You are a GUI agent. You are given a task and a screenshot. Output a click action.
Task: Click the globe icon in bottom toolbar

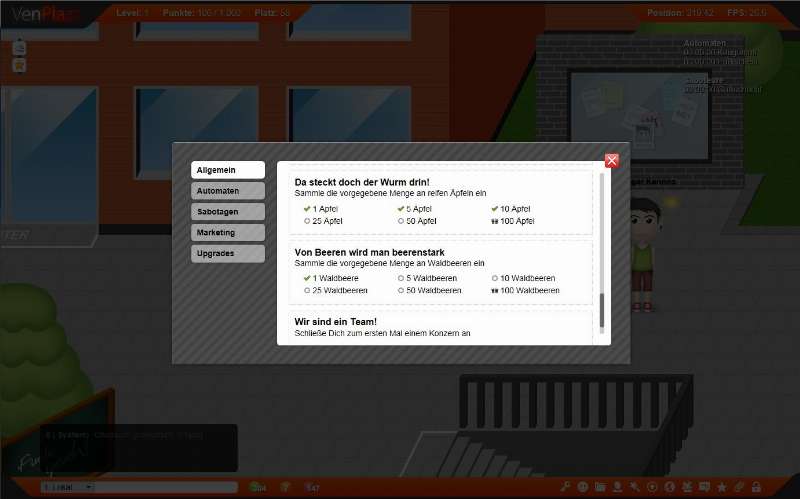click(x=669, y=487)
